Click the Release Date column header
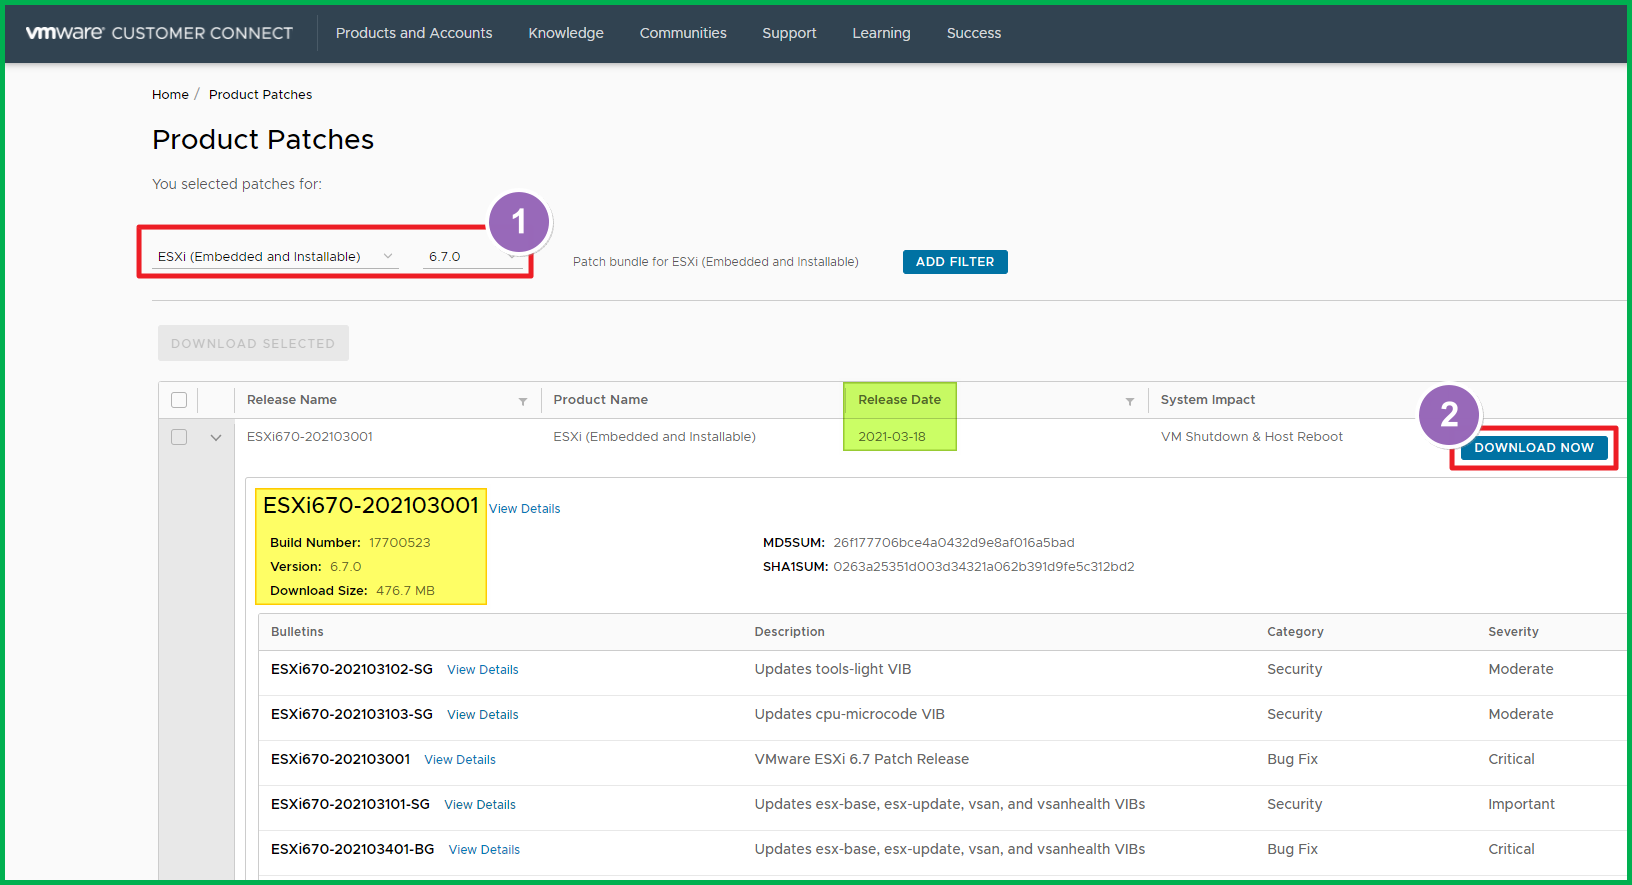1632x885 pixels. pos(899,400)
